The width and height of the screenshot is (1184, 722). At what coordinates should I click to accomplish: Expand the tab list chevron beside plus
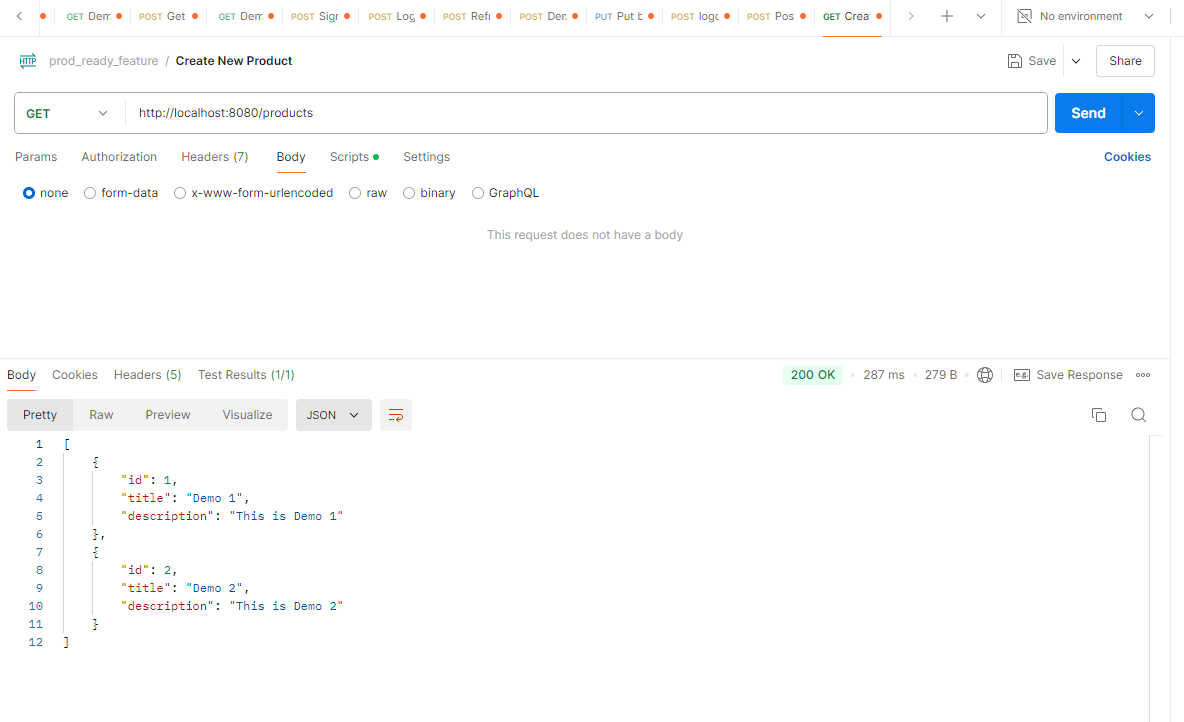pos(981,16)
